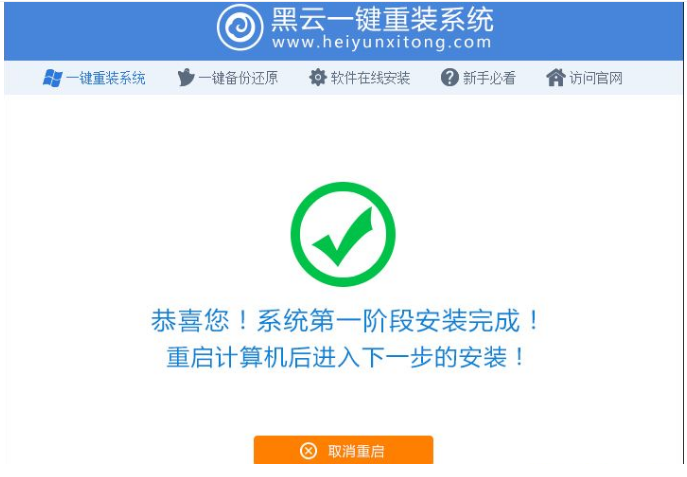Click the question mark help icon
The height and width of the screenshot is (477, 687).
(x=450, y=78)
